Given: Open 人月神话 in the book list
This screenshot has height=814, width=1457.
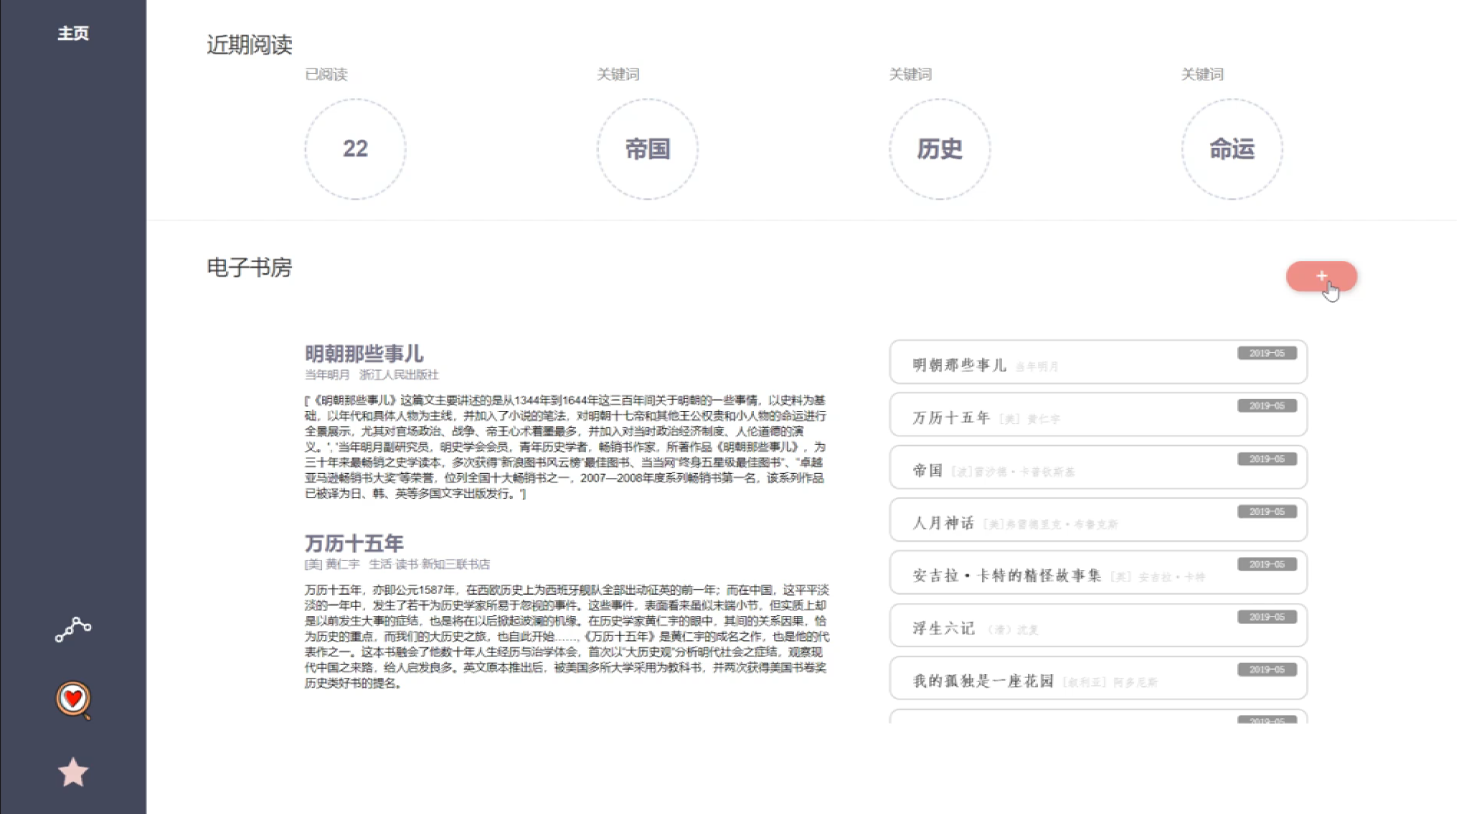Looking at the screenshot, I should pyautogui.click(x=1097, y=522).
